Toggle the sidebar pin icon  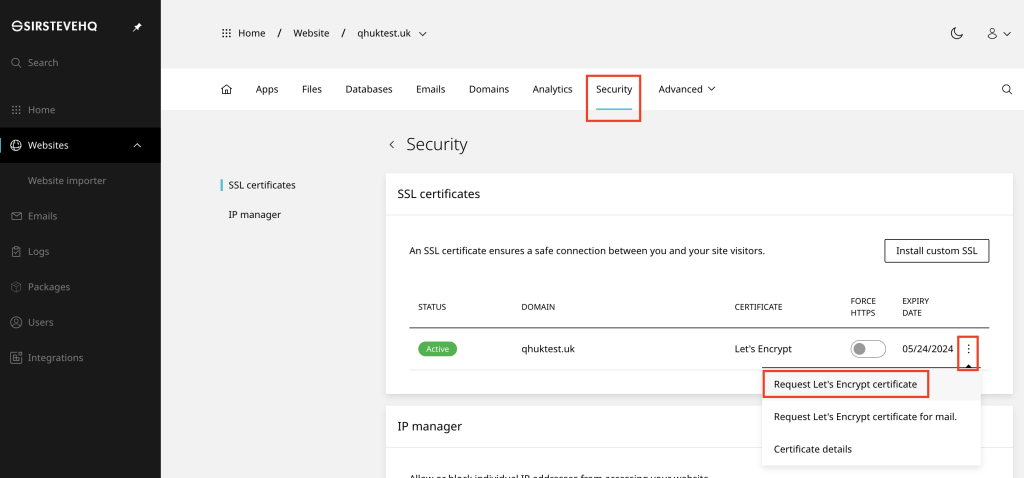[x=137, y=27]
